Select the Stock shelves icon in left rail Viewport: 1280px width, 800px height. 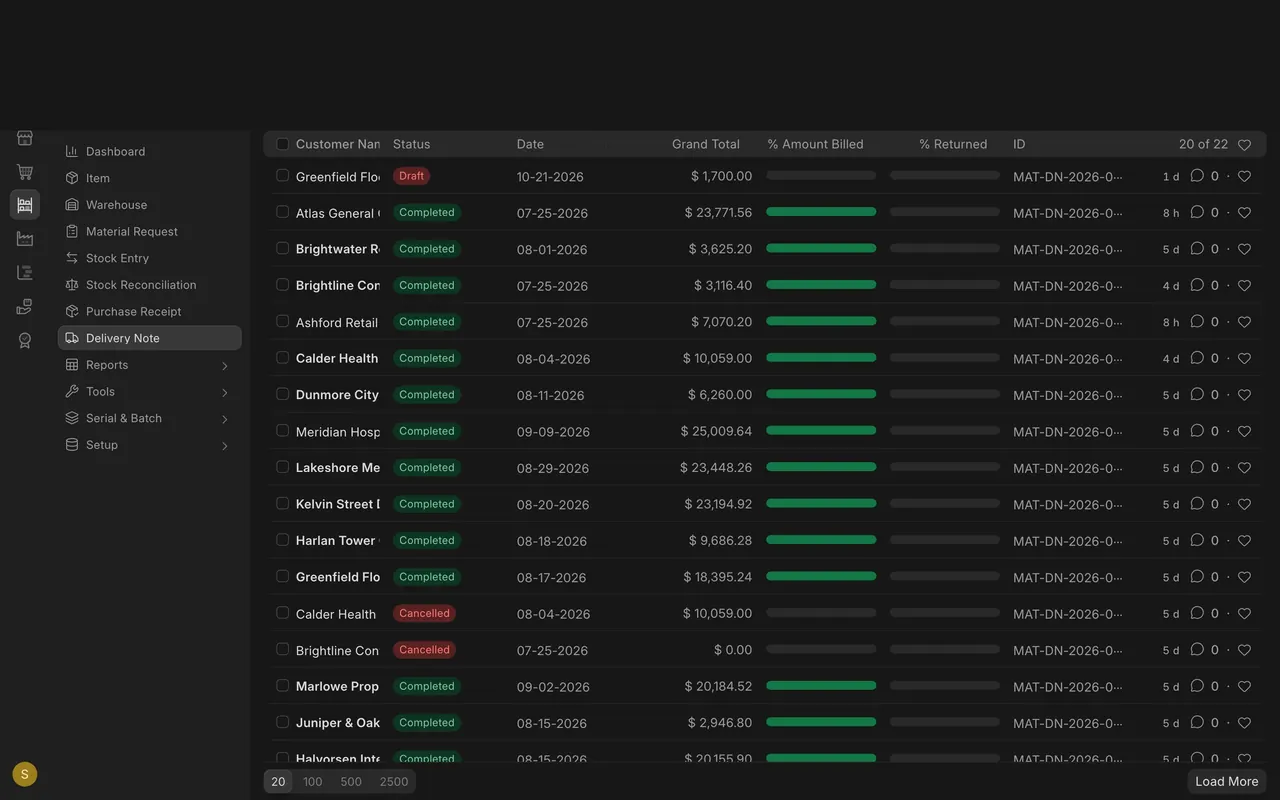tap(25, 205)
